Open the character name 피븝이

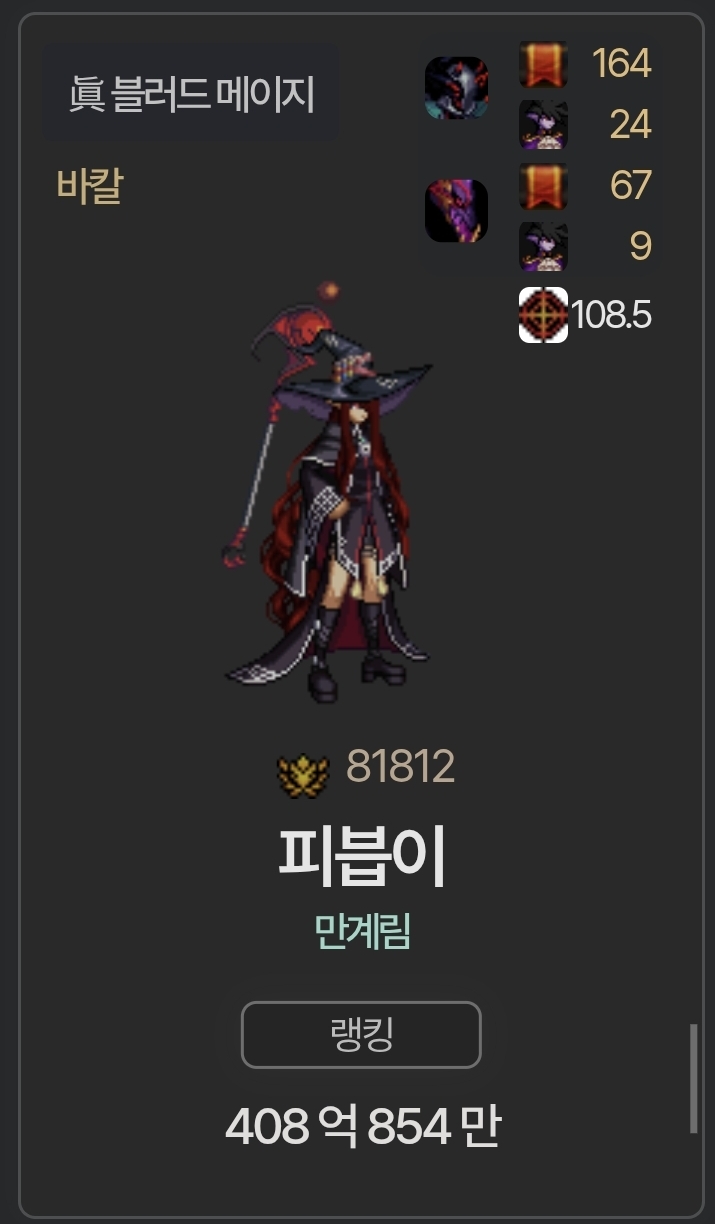(362, 857)
